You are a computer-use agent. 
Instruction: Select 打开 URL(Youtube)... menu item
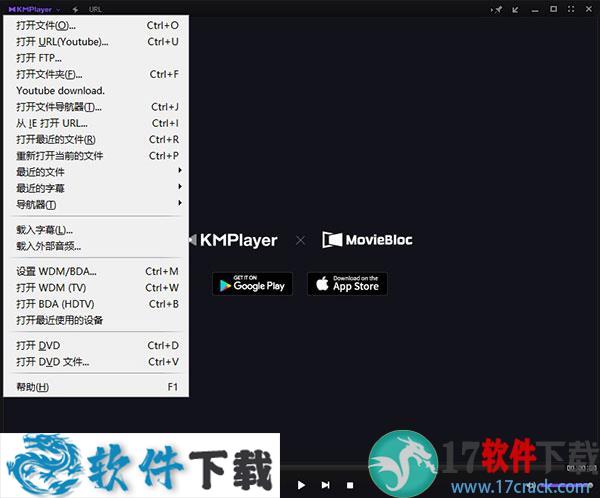click(x=96, y=42)
